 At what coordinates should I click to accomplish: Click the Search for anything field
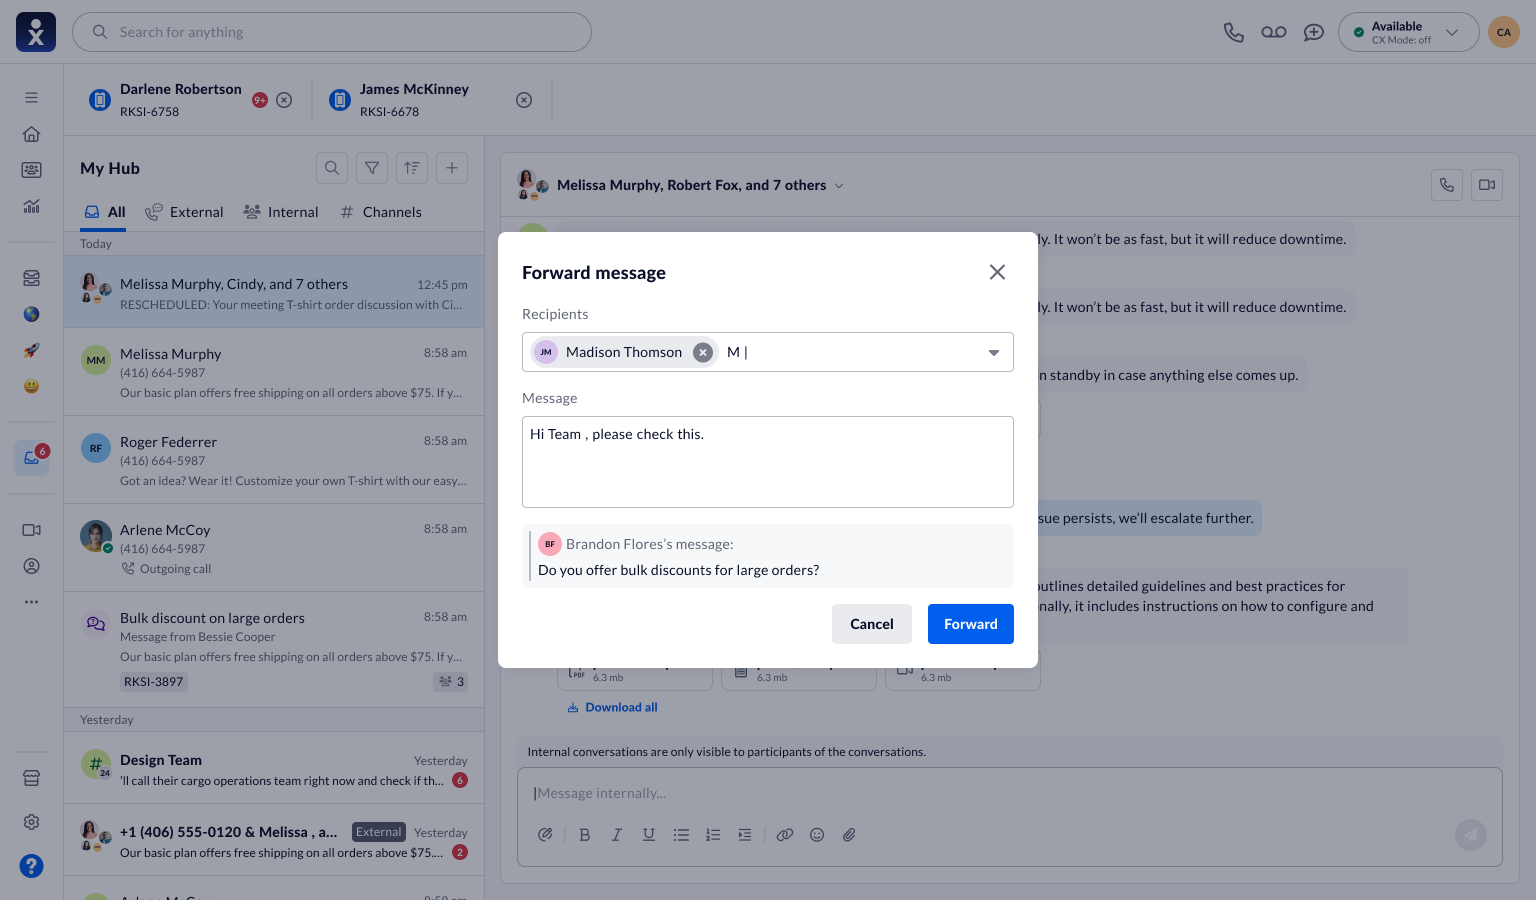[x=332, y=32]
